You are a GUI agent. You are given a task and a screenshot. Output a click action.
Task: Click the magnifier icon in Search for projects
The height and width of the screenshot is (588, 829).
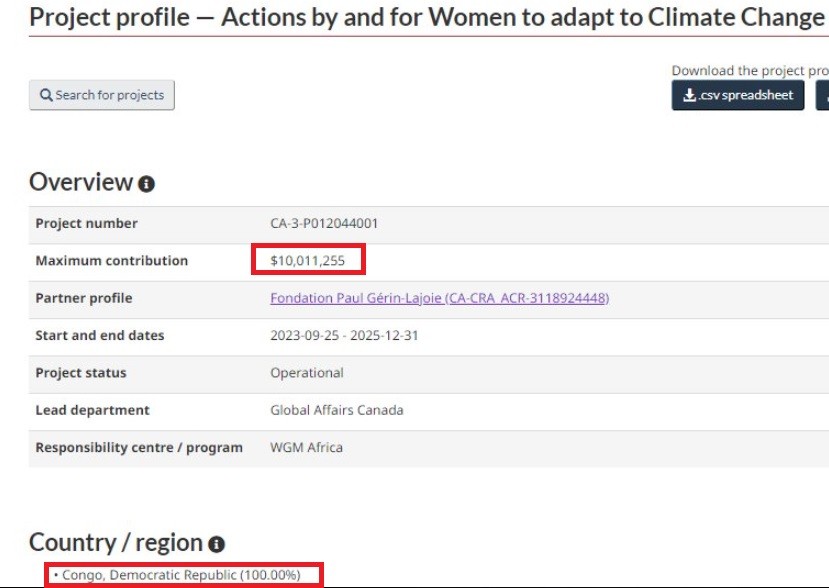point(46,95)
